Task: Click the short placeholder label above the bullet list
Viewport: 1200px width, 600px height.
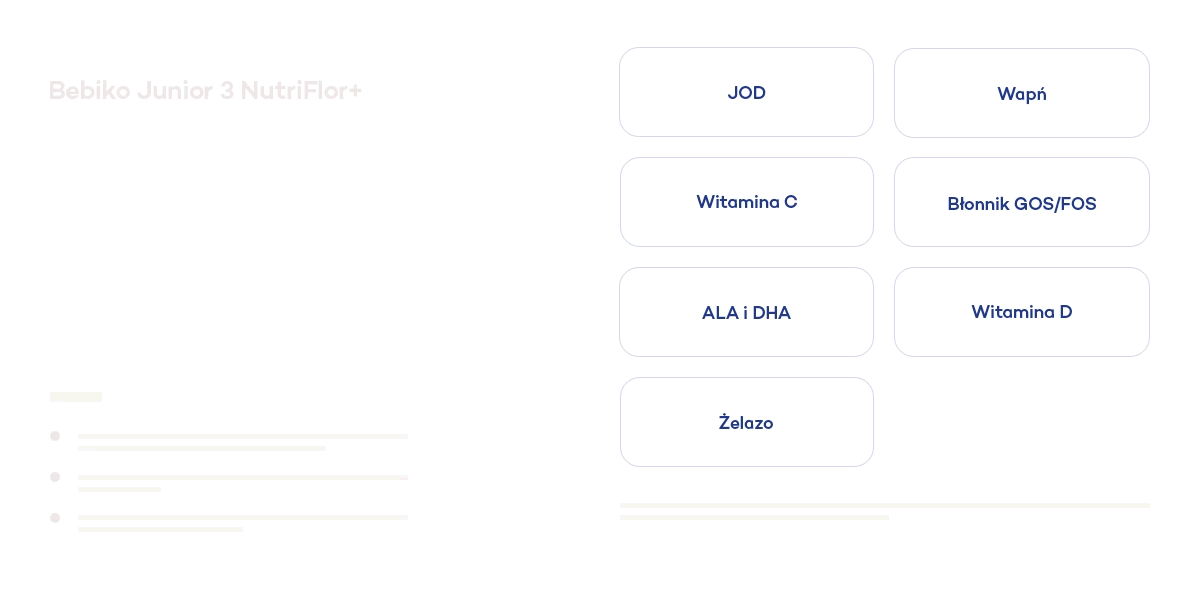Action: click(x=76, y=397)
